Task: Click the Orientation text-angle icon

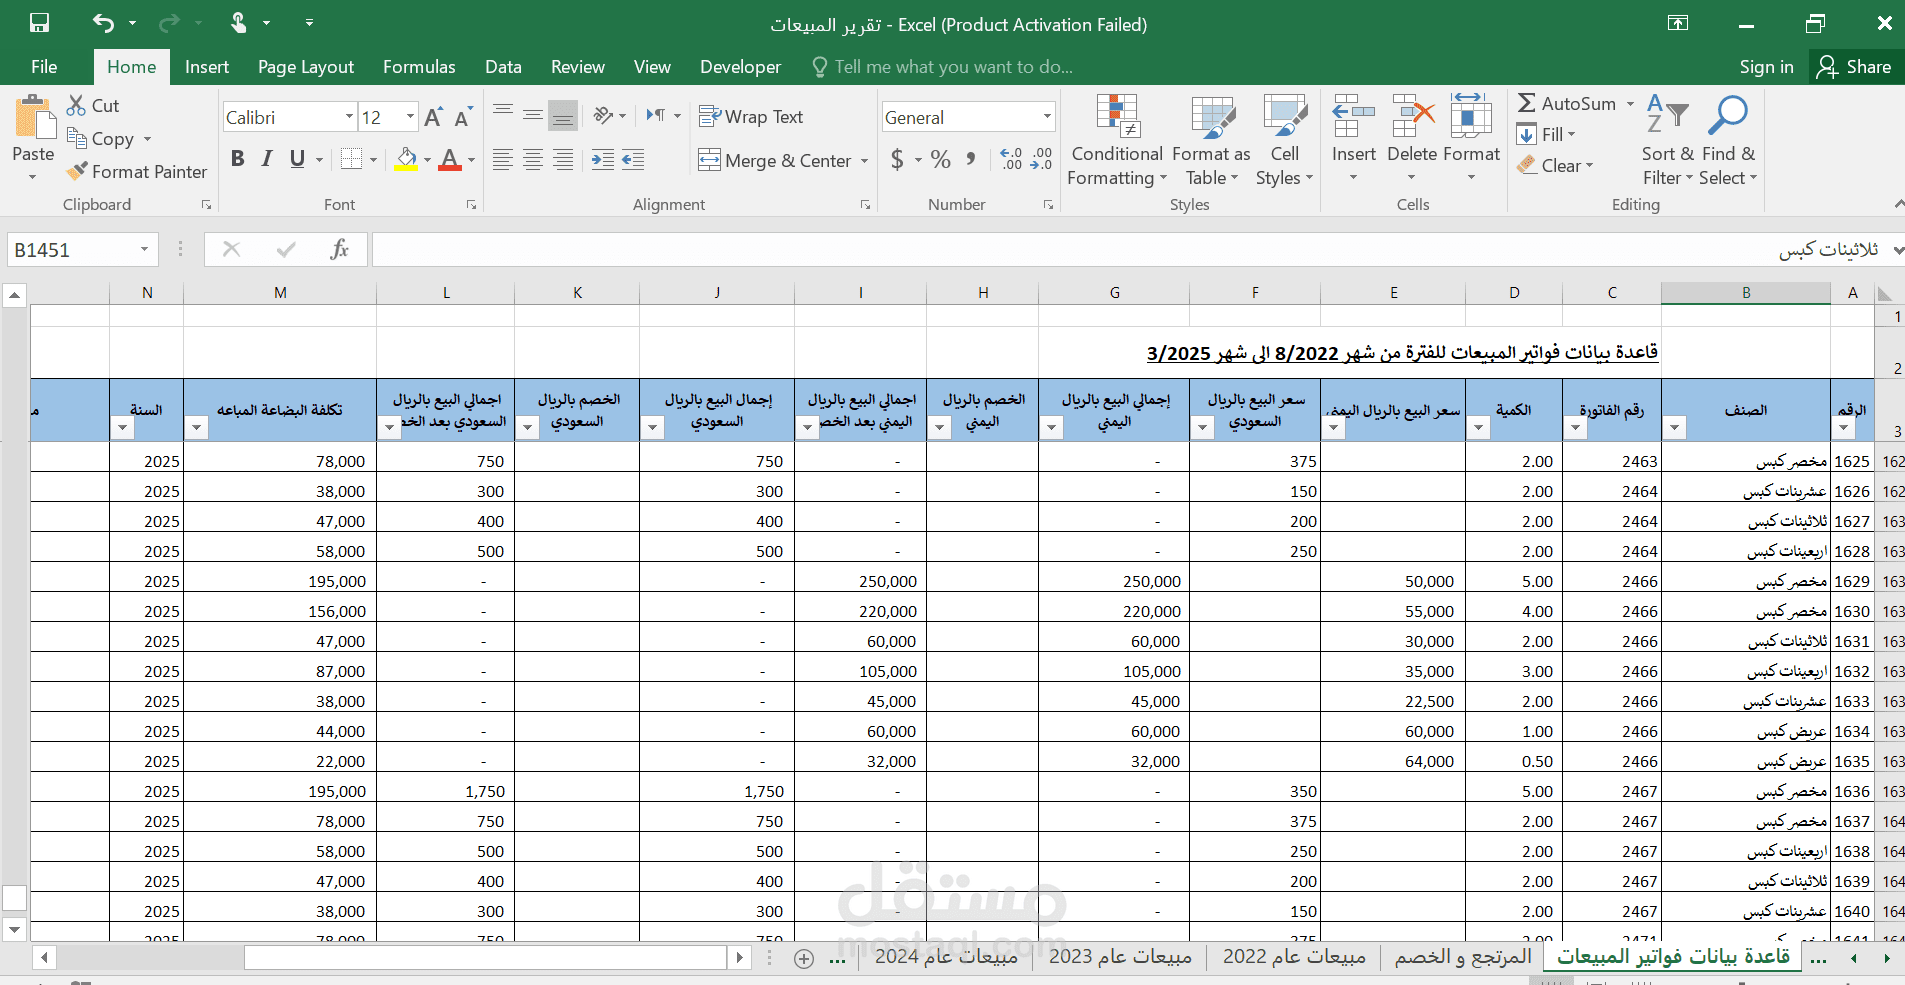Action: (603, 116)
